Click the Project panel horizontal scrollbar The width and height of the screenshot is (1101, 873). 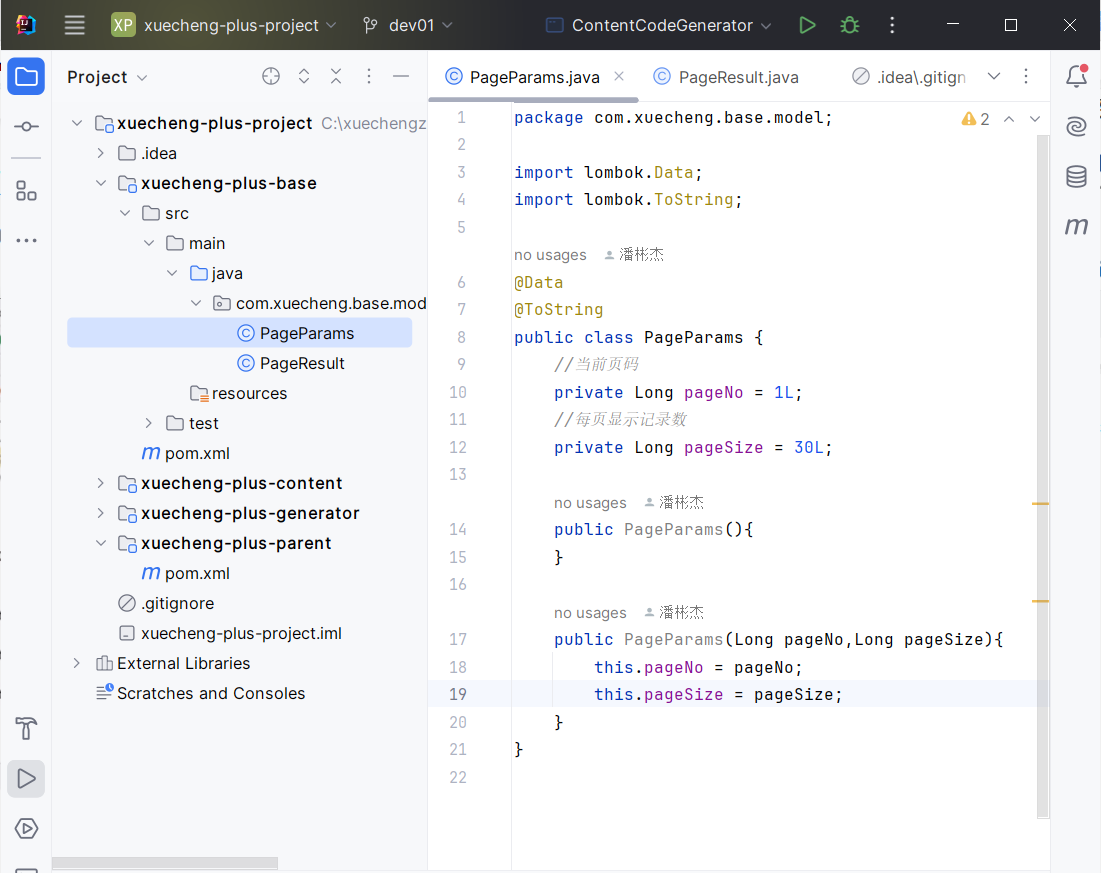click(165, 863)
